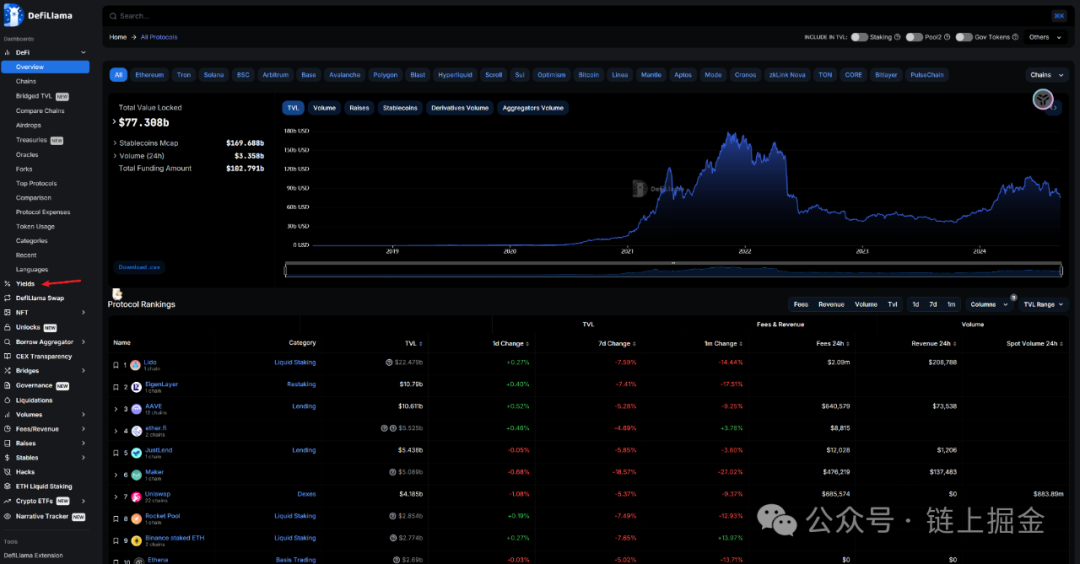Open Bridged TVL in sidebar
The height and width of the screenshot is (564, 1080).
42,96
